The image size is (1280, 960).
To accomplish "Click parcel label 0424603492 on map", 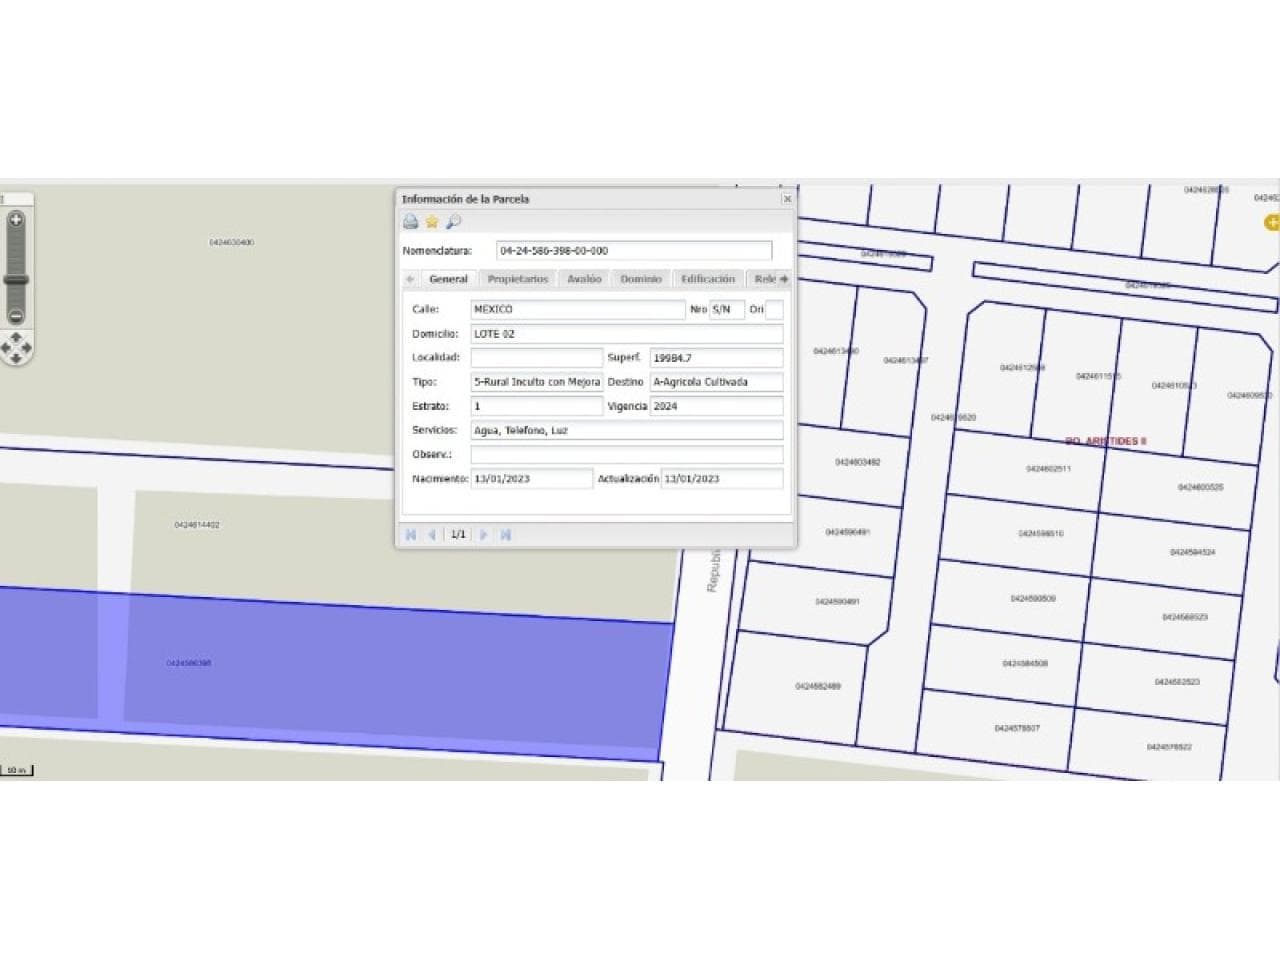I will click(x=858, y=463).
